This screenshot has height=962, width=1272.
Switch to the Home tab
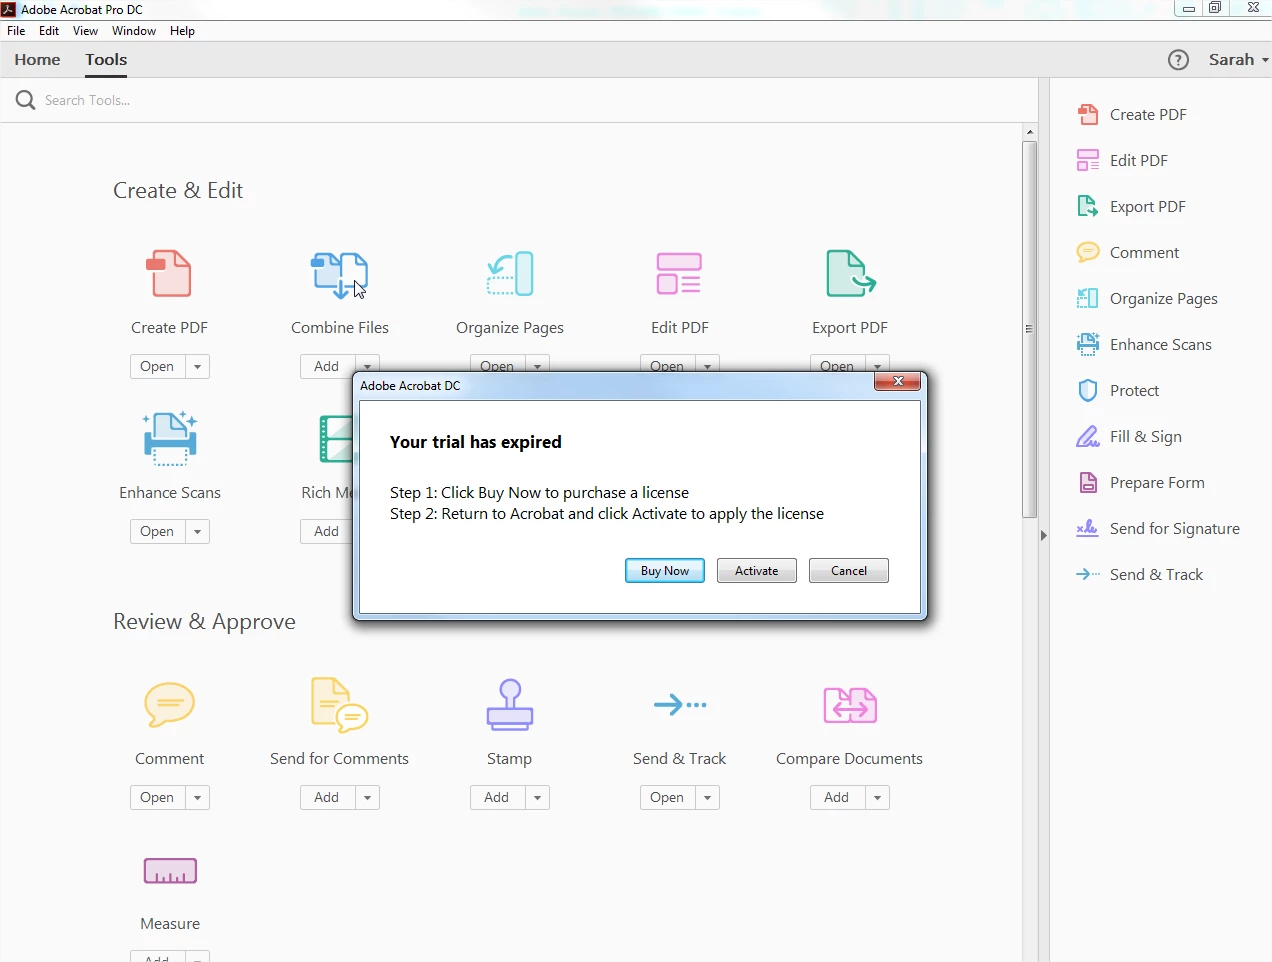click(37, 60)
